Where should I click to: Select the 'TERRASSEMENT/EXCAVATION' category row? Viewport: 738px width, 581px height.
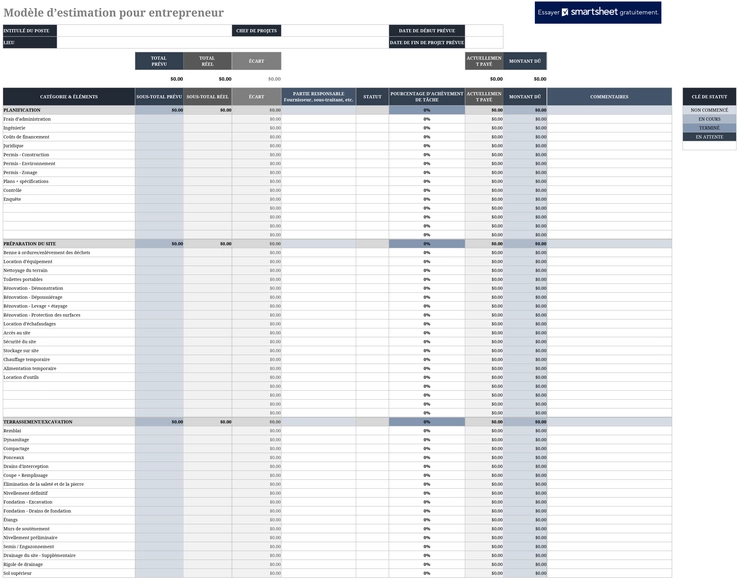337,422
